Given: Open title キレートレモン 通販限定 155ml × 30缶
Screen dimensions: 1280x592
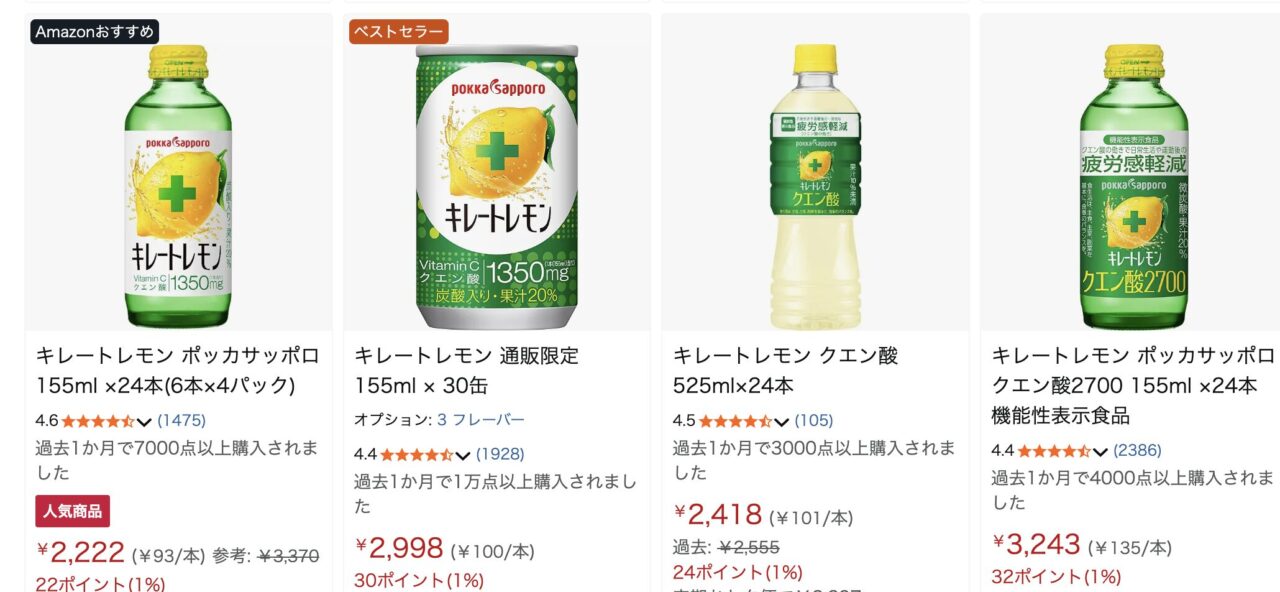Looking at the screenshot, I should point(466,370).
